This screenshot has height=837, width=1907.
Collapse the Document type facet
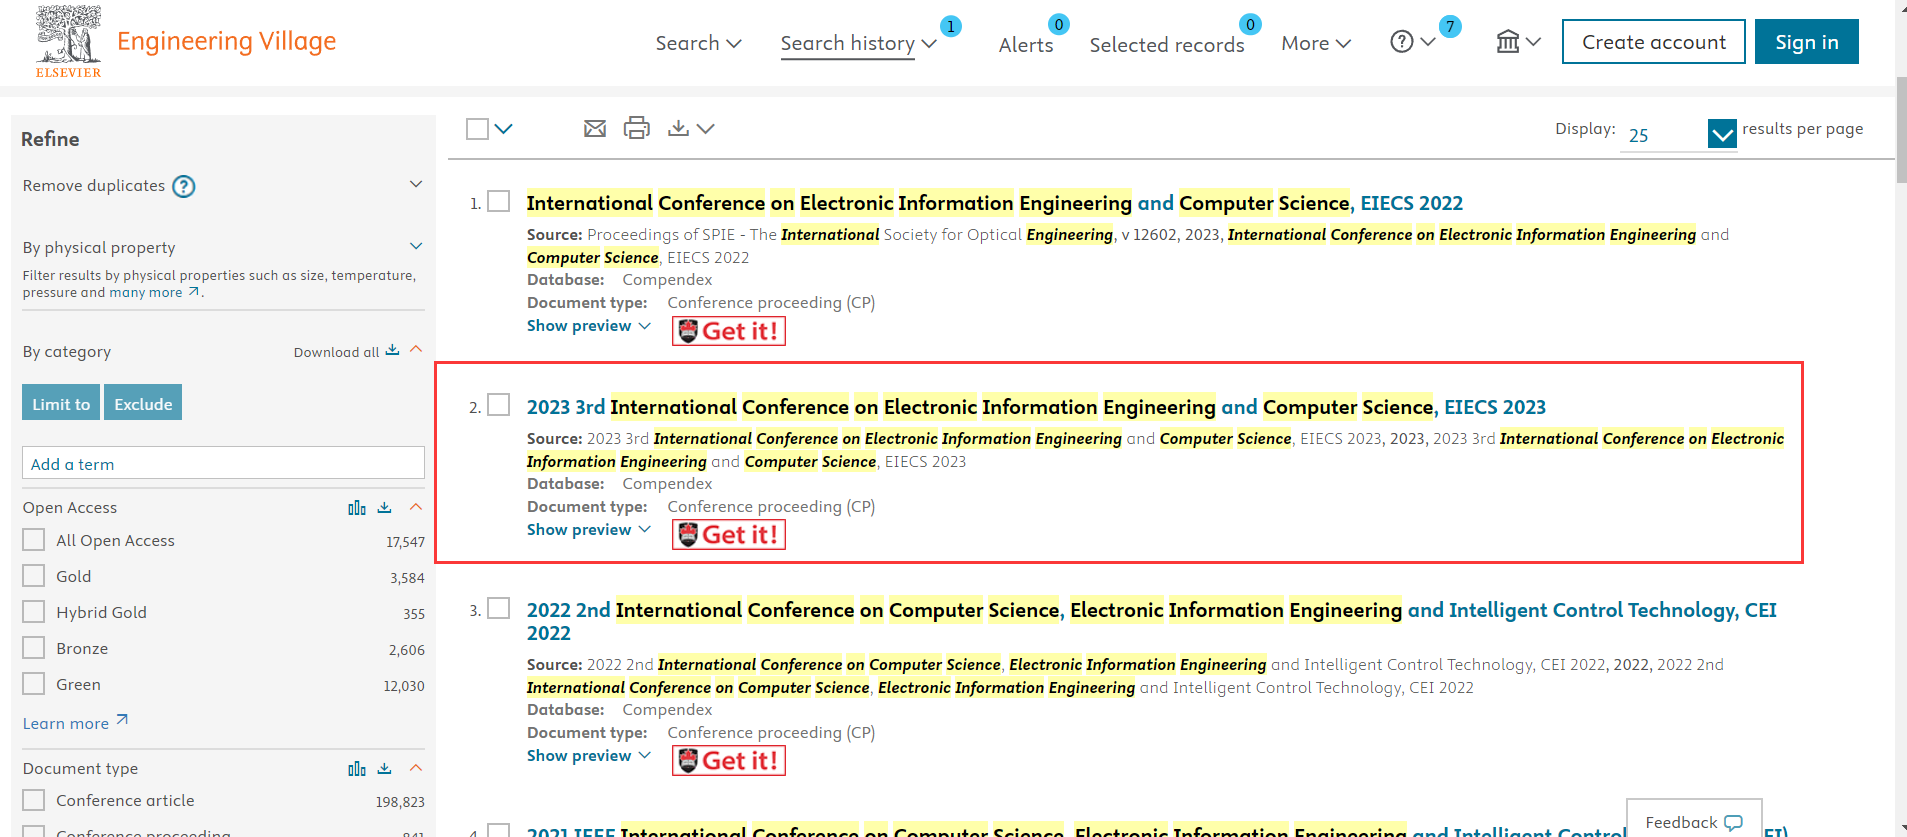(x=416, y=768)
